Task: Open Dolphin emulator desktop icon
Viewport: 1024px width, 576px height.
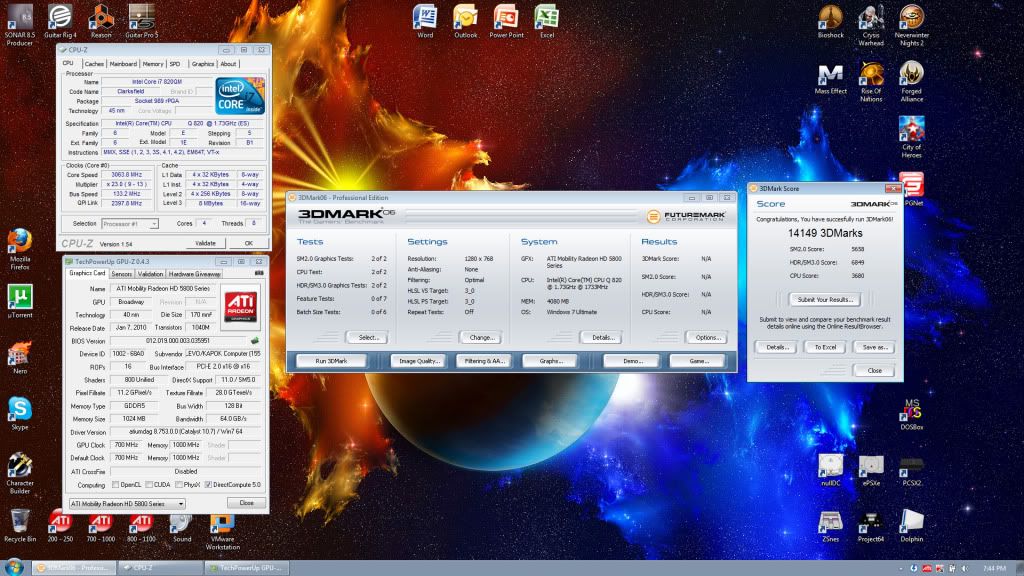Action: coord(912,526)
